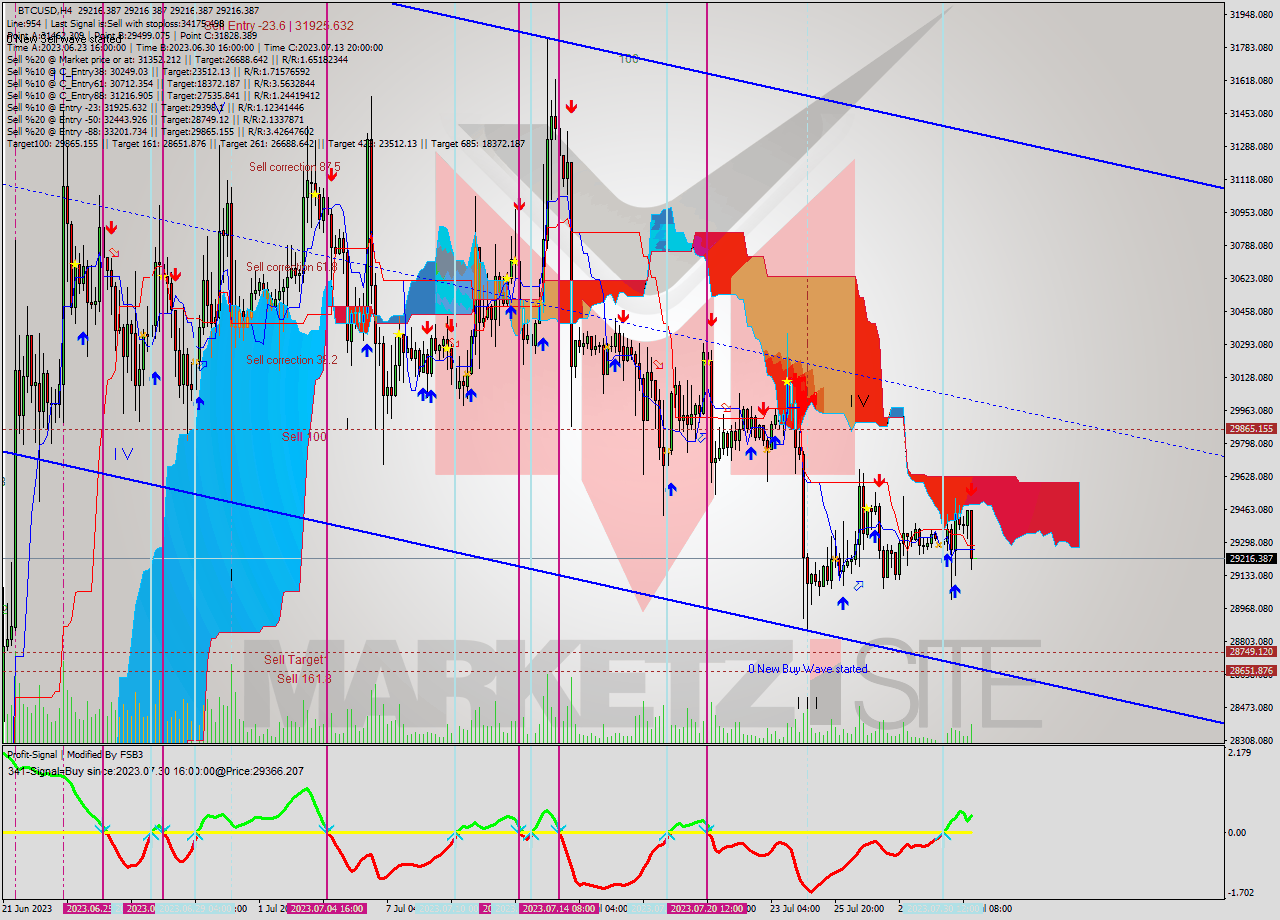Click '0 New Buy Wave started' annotation
Viewport: 1280px width, 920px height.
pos(808,669)
